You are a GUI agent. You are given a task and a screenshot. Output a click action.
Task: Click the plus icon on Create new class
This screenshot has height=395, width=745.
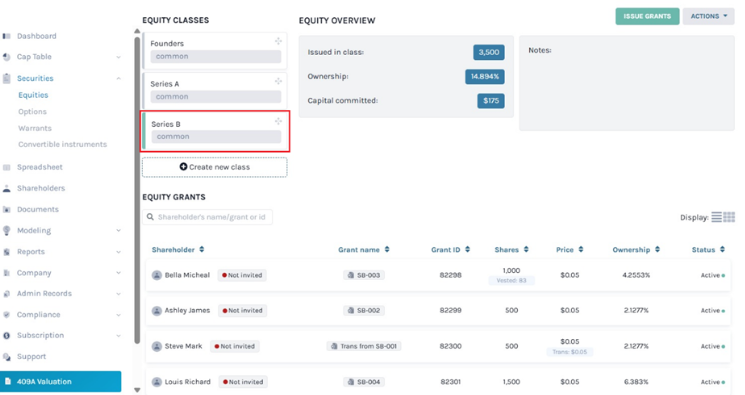tap(183, 167)
